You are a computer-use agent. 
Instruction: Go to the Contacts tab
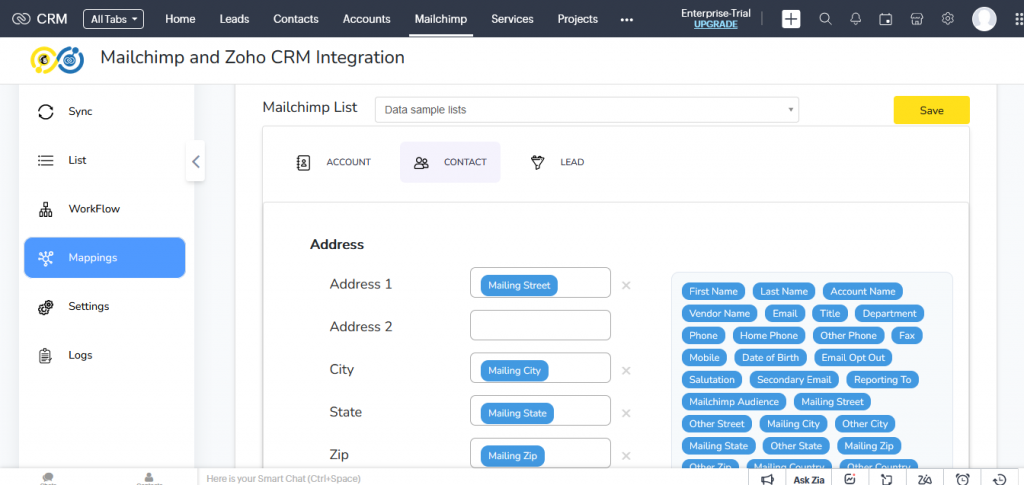(296, 19)
